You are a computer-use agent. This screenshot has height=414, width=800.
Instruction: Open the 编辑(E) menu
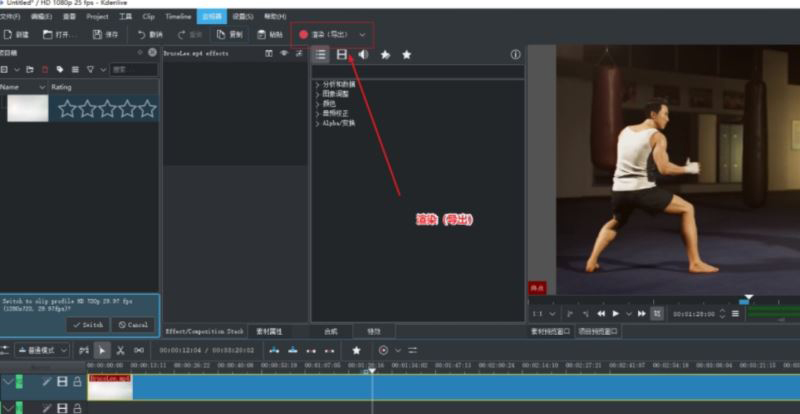pos(41,16)
